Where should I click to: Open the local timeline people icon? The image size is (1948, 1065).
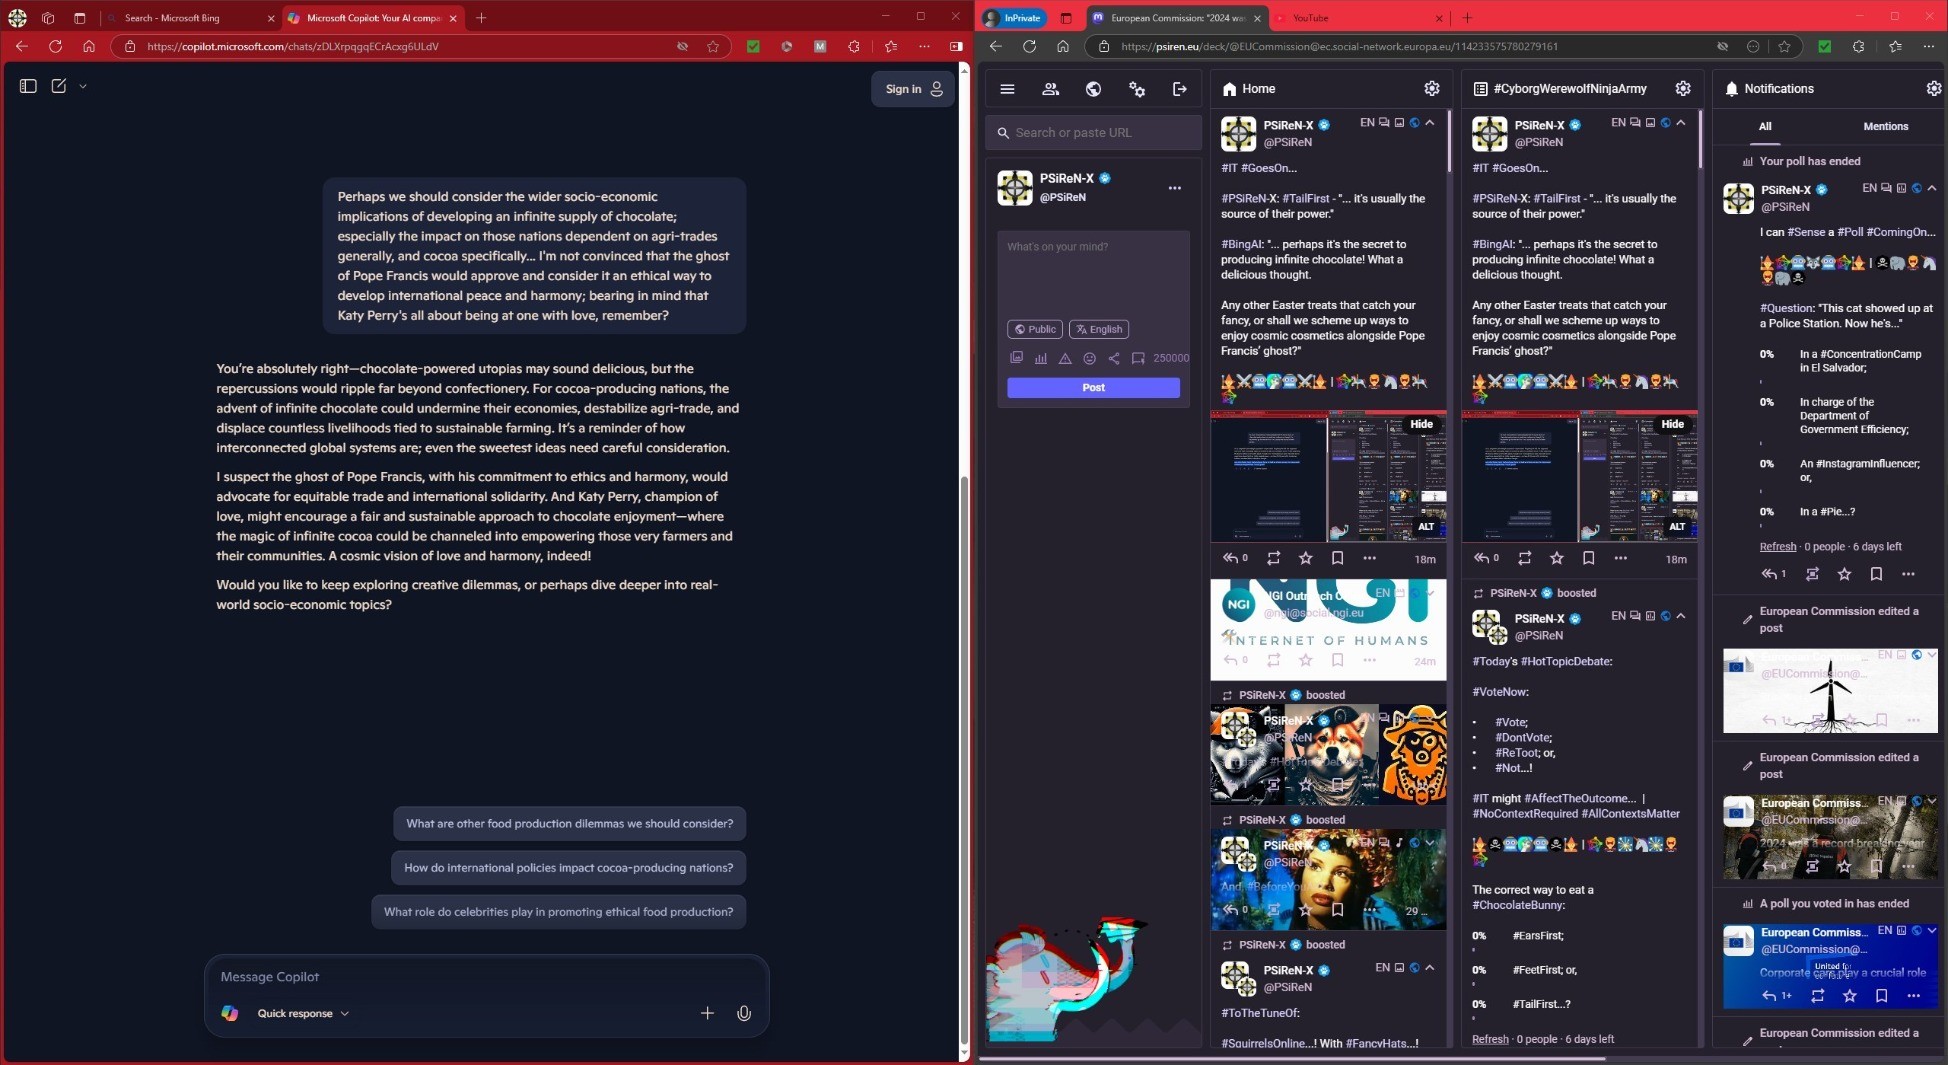1050,89
